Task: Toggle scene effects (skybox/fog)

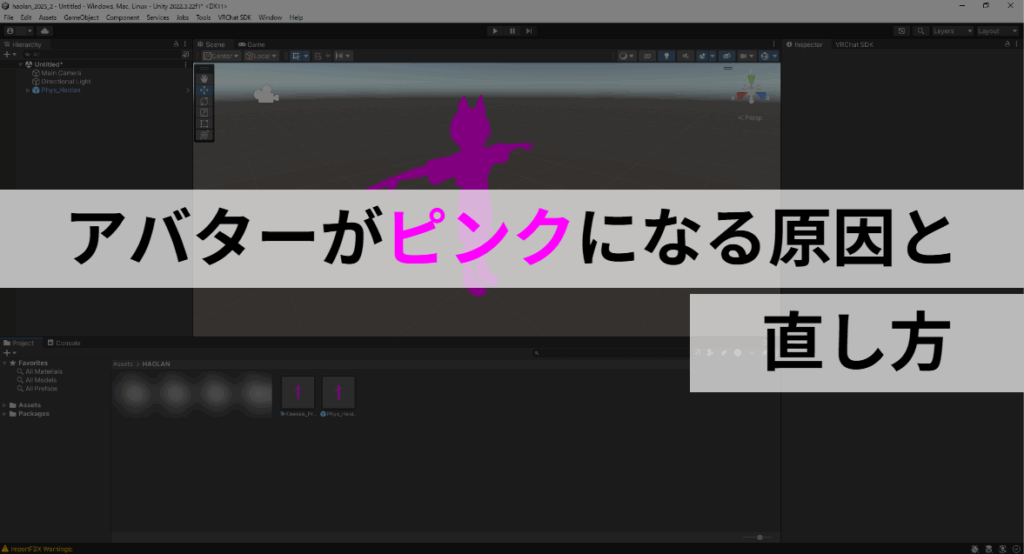Action: (705, 56)
